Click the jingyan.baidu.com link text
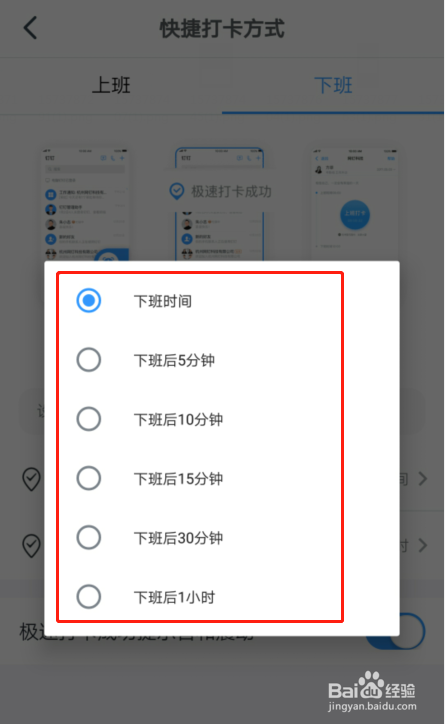445x724 pixels. click(372, 706)
